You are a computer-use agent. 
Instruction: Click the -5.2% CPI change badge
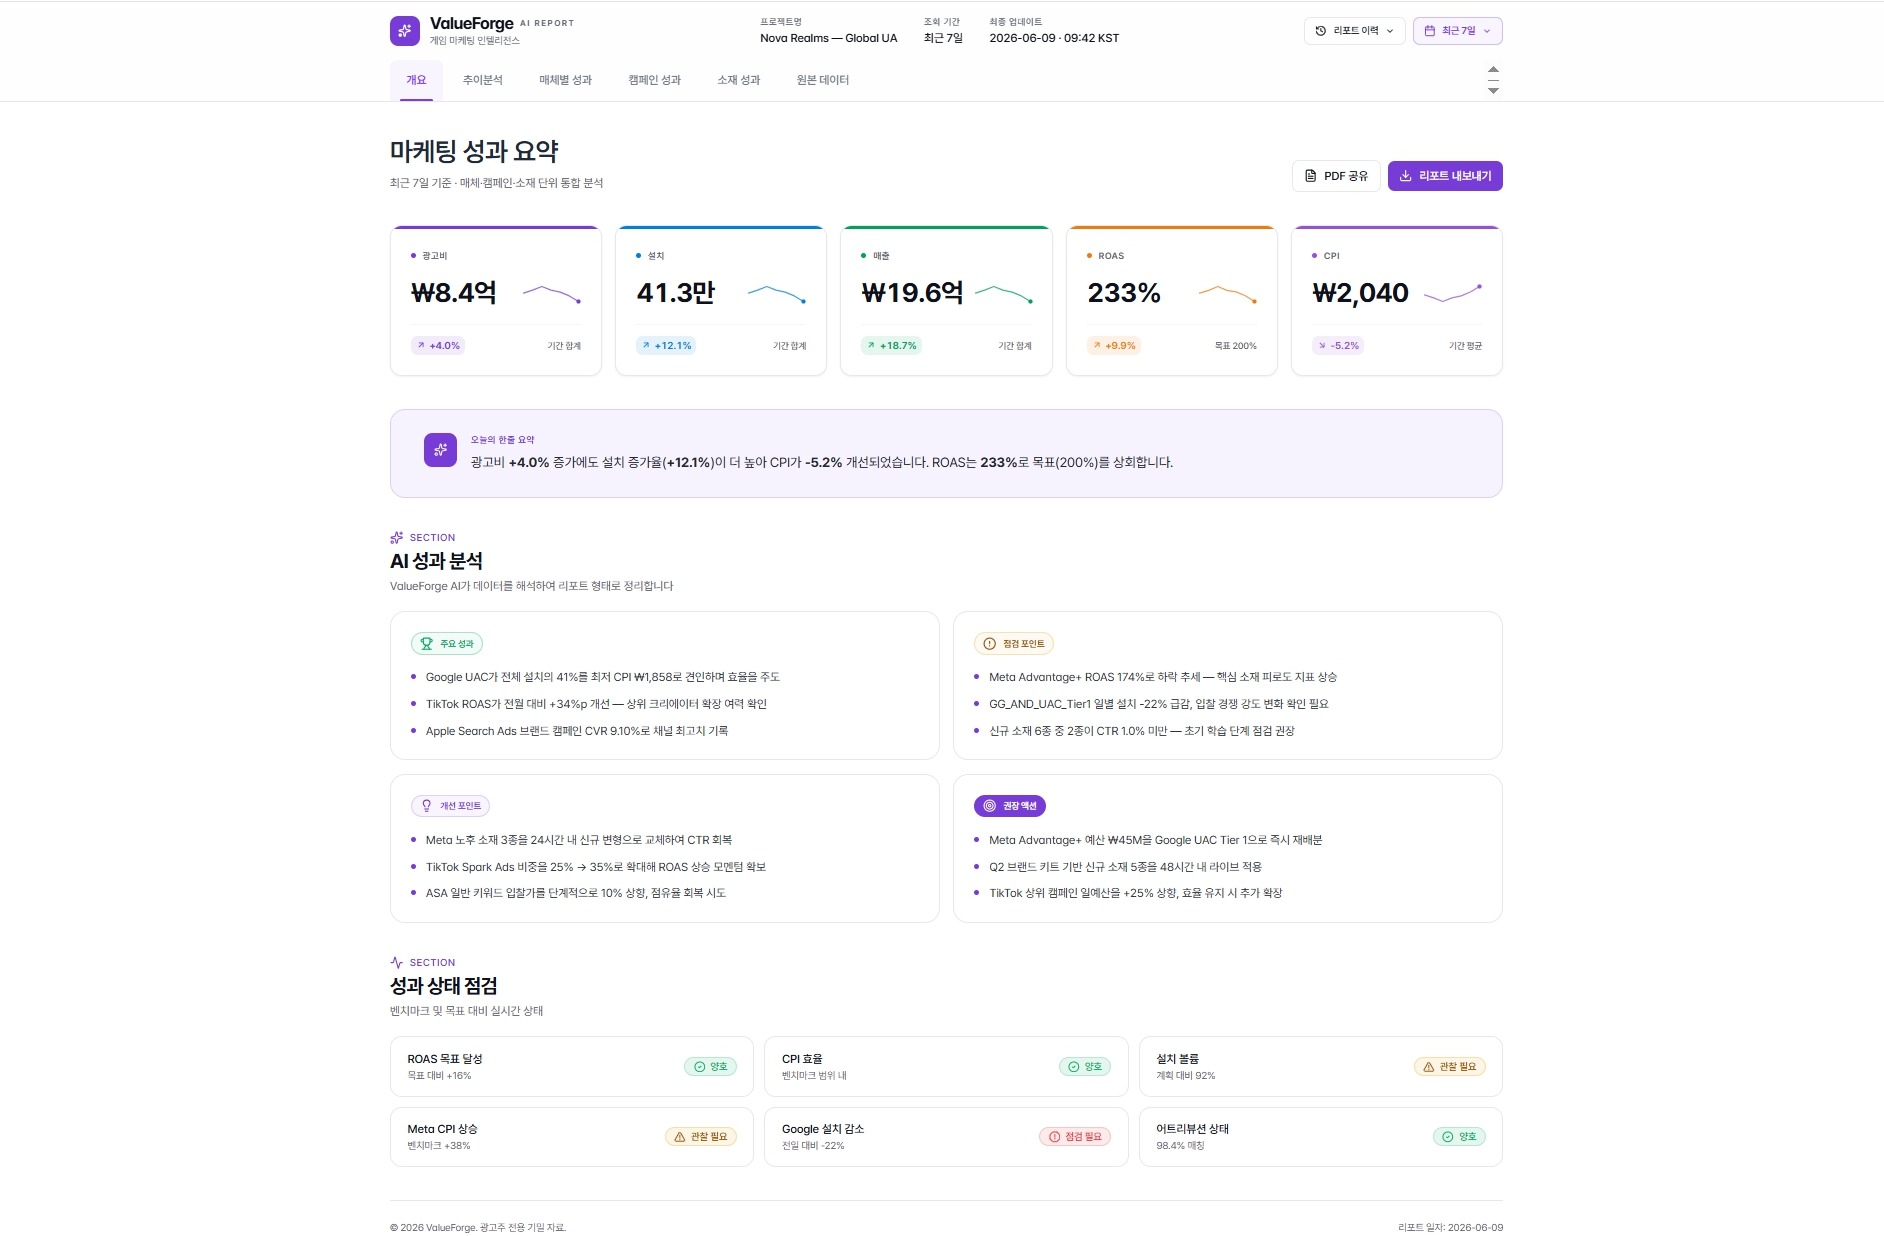(1339, 346)
